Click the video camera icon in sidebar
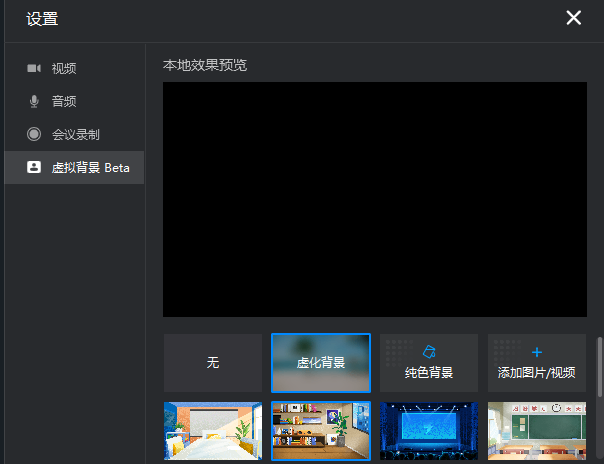The image size is (604, 464). tap(33, 68)
